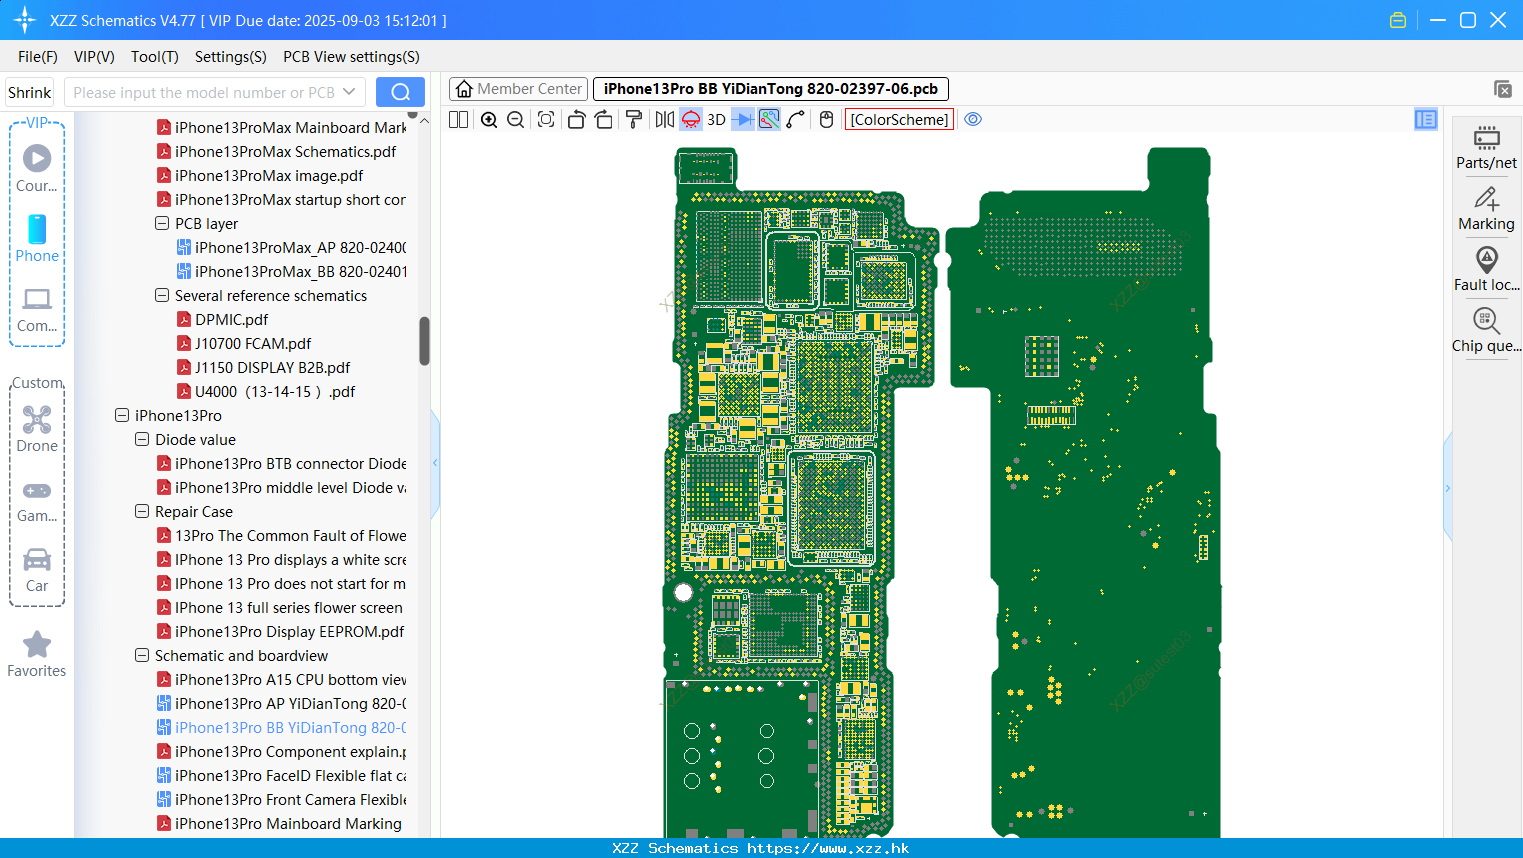
Task: Open DPMIC.pdf in the file tree
Action: coord(231,320)
